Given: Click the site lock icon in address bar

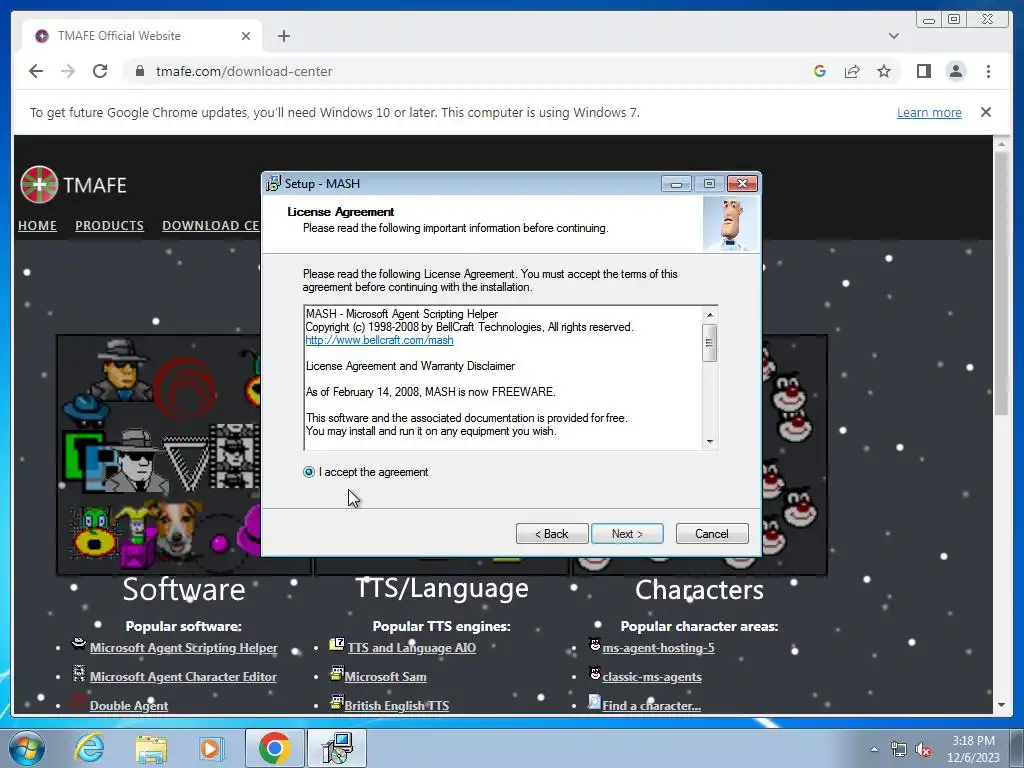Looking at the screenshot, I should pos(140,71).
